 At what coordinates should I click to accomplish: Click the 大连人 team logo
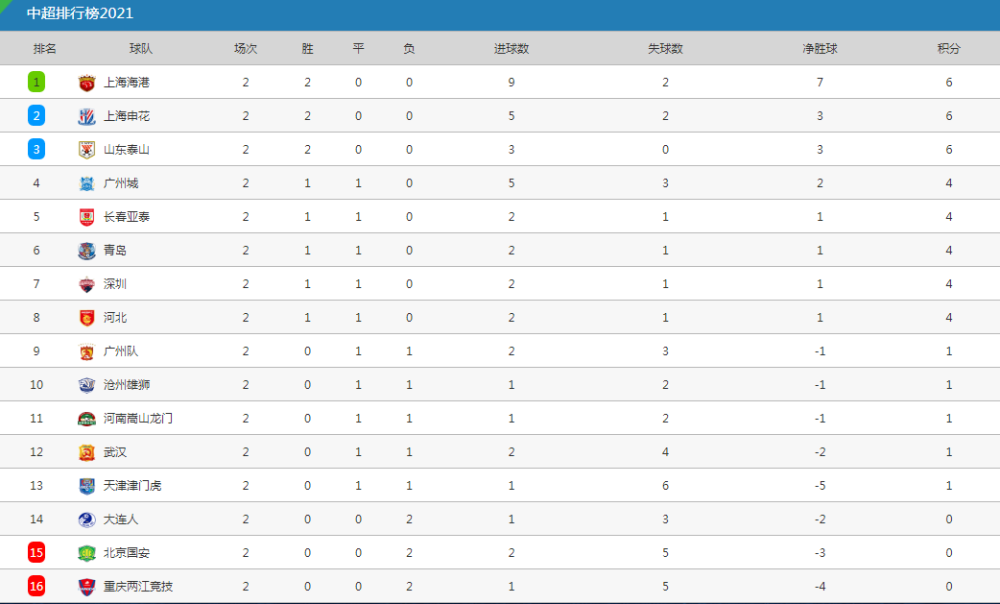click(x=87, y=520)
